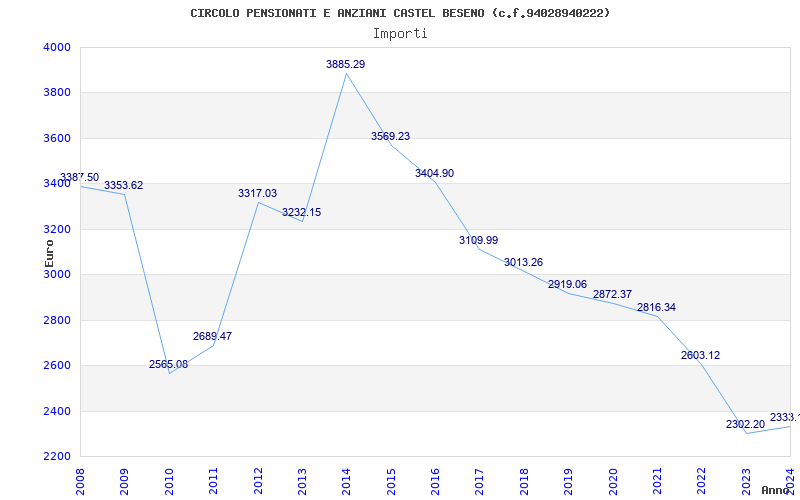The image size is (800, 500).
Task: Click the 3200 Euro axis tick
Action: (x=57, y=229)
